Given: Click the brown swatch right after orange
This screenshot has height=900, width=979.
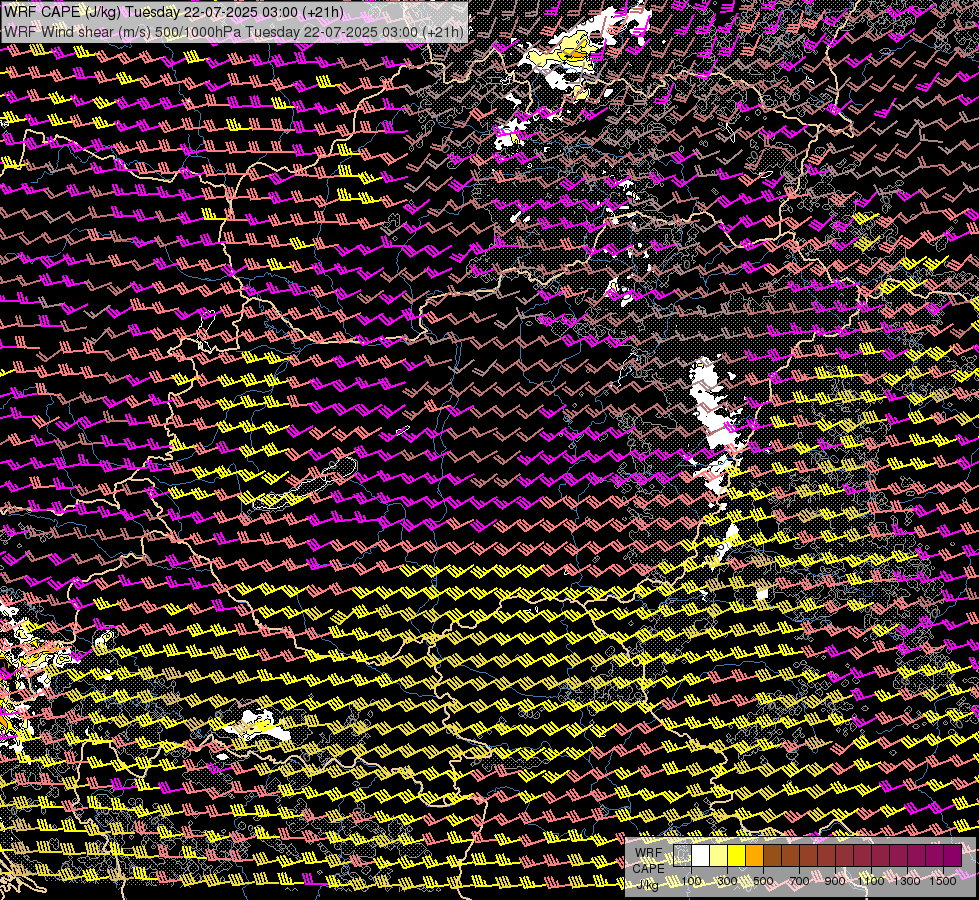Looking at the screenshot, I should (x=773, y=855).
